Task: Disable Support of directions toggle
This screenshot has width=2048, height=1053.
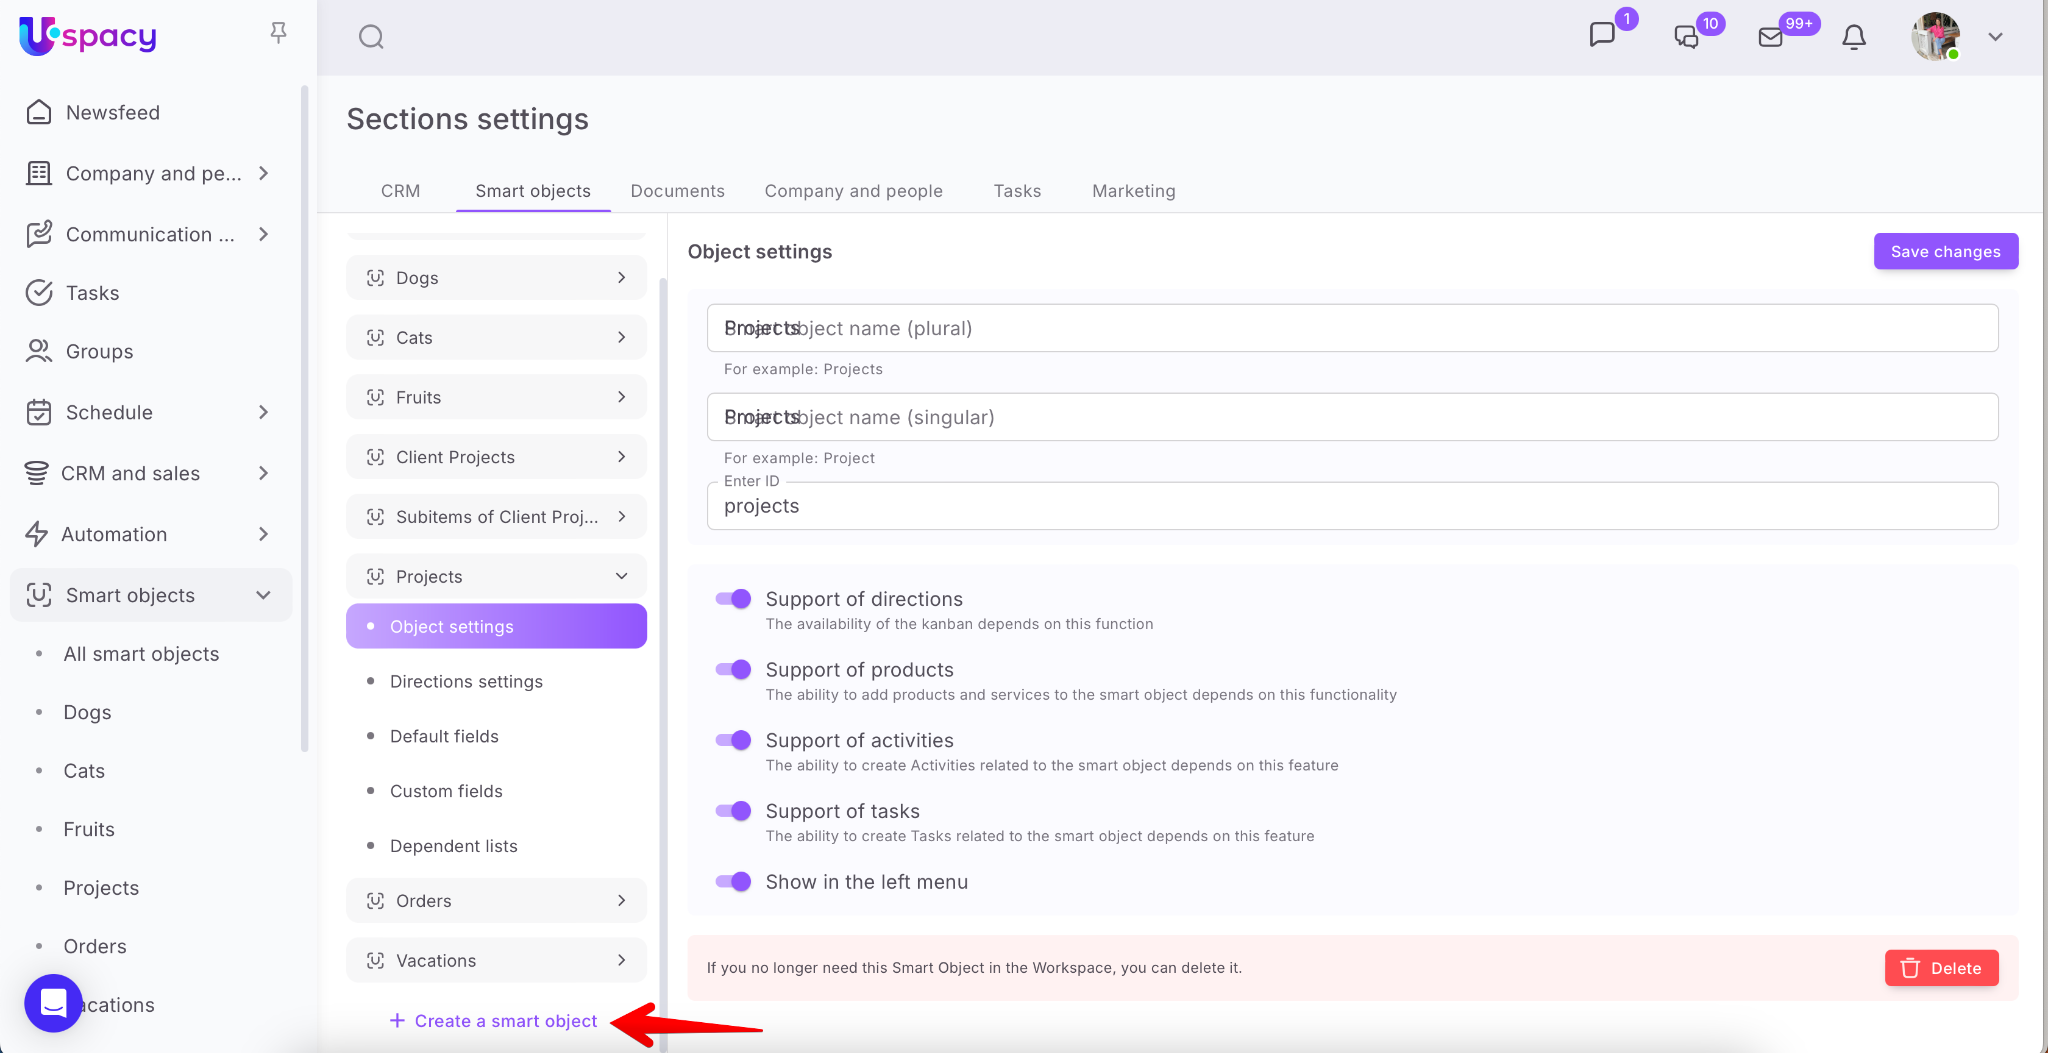Action: pyautogui.click(x=733, y=599)
